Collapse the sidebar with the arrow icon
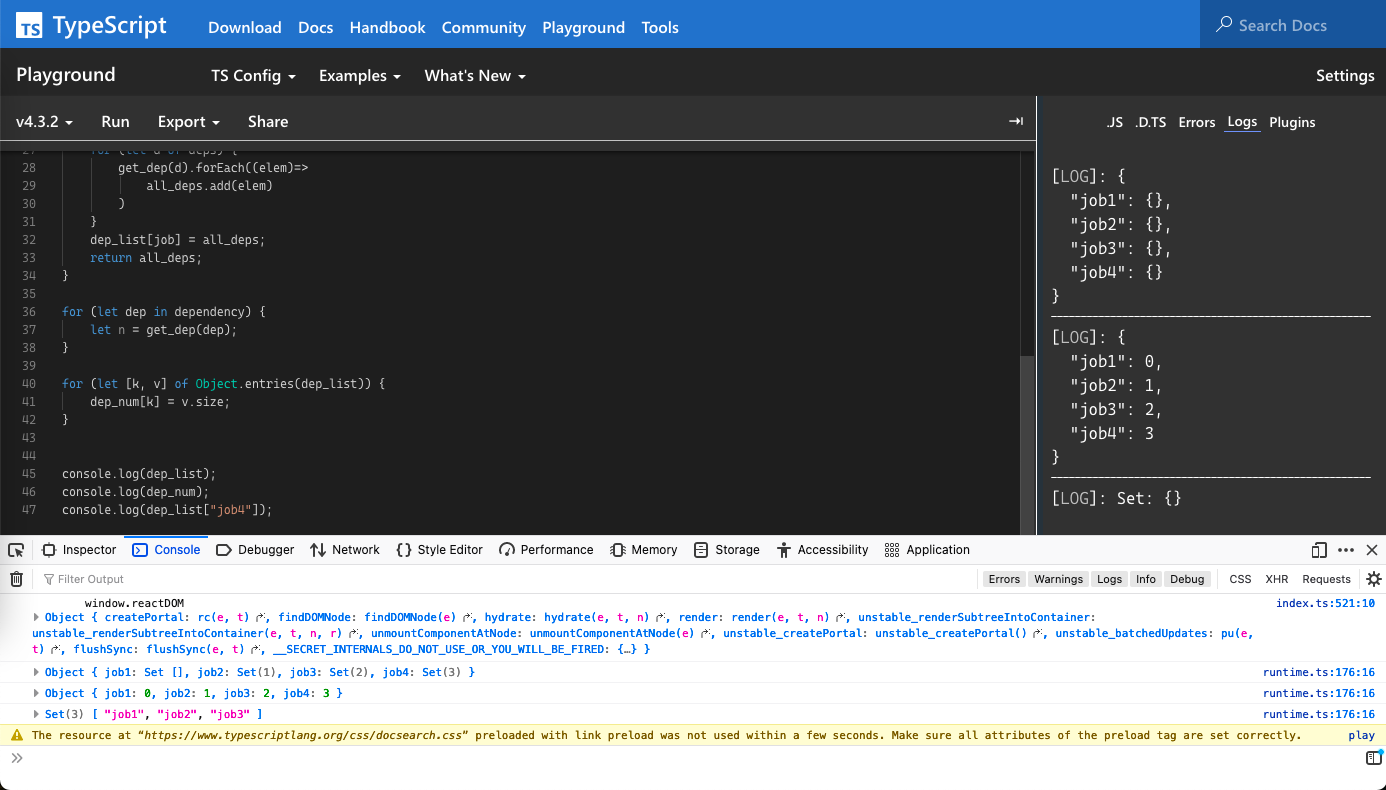Screen dimensions: 1386x790 (x=1016, y=121)
